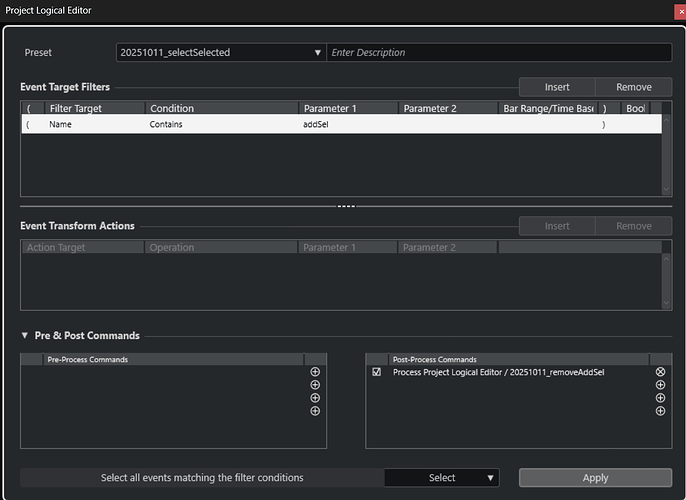Add first Pre-Process command with plus icon

[x=315, y=372]
